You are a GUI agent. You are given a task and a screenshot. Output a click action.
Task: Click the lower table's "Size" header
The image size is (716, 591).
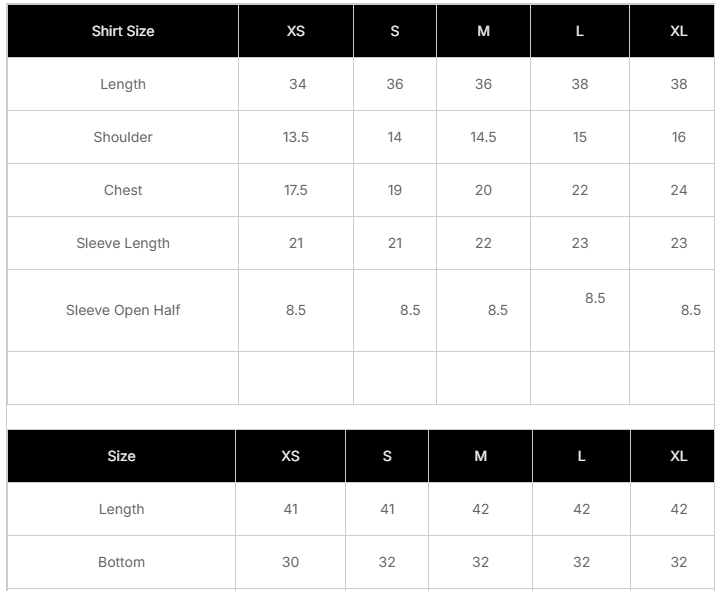[x=121, y=456]
